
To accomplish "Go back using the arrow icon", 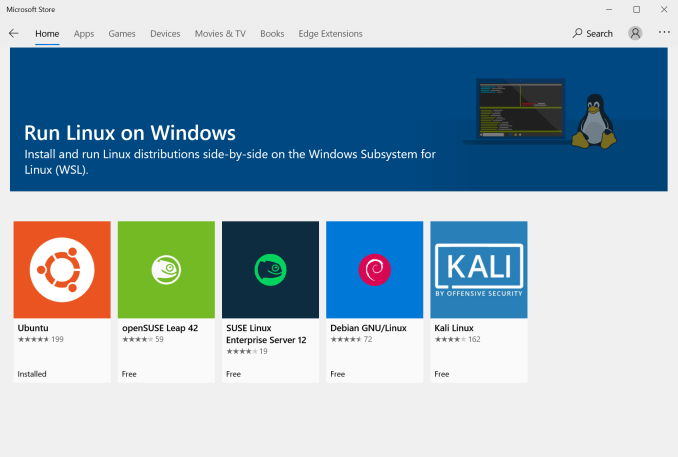I will point(14,33).
